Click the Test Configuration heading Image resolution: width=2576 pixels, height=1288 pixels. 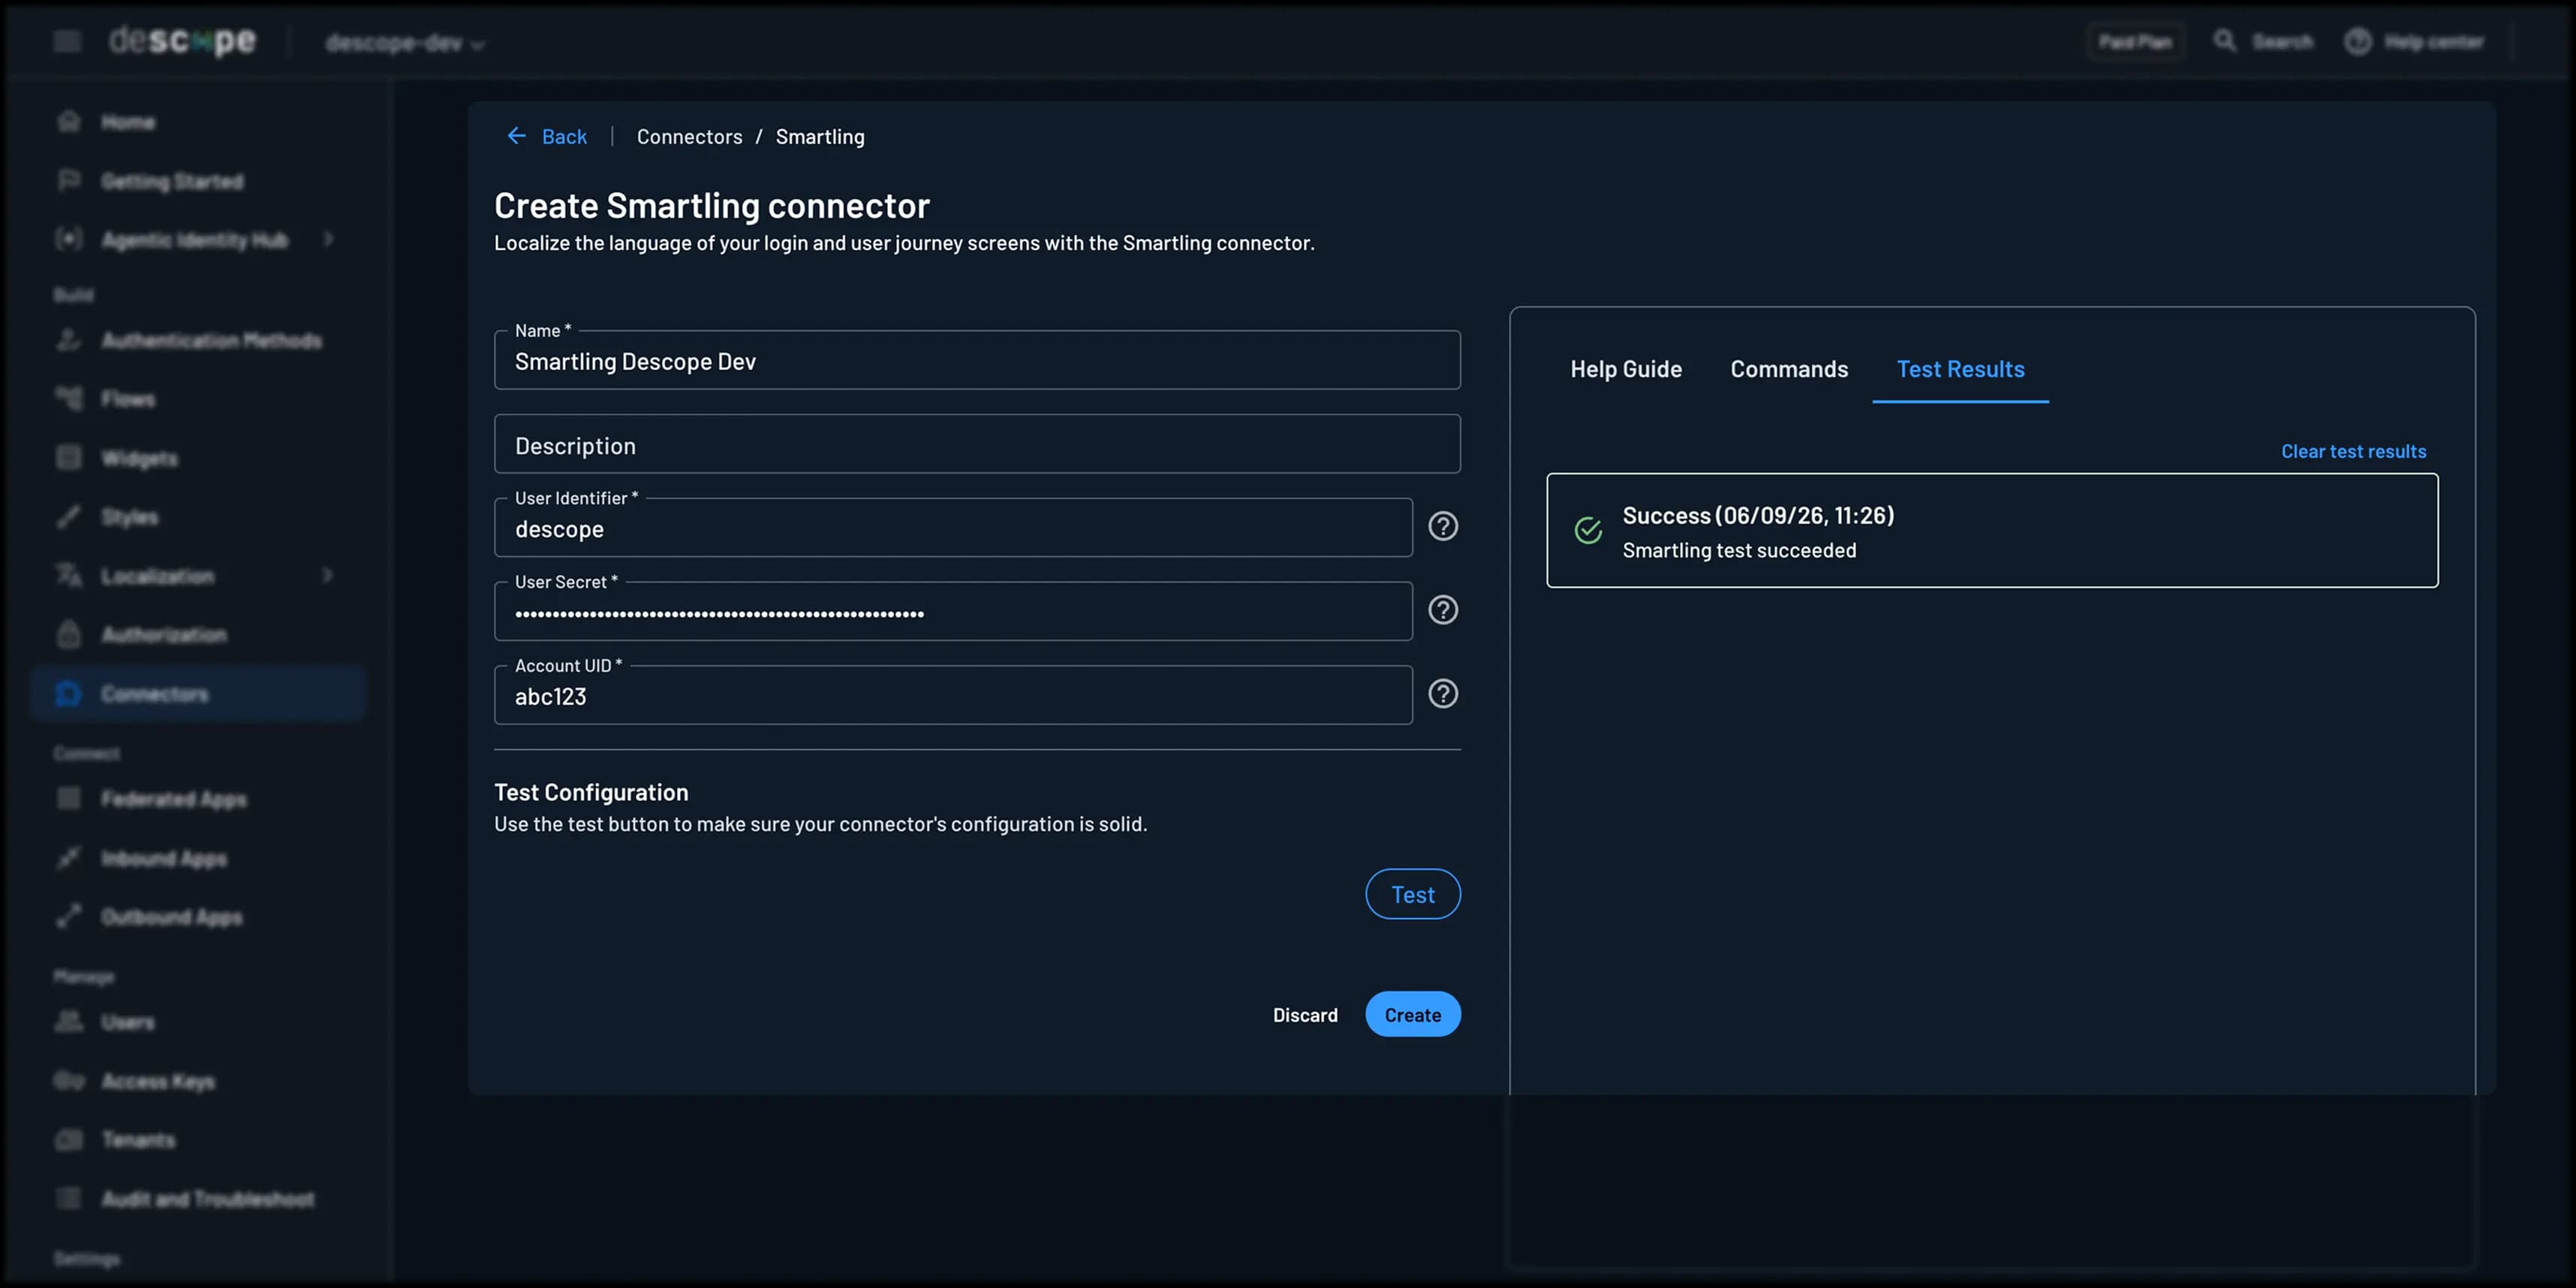[591, 792]
